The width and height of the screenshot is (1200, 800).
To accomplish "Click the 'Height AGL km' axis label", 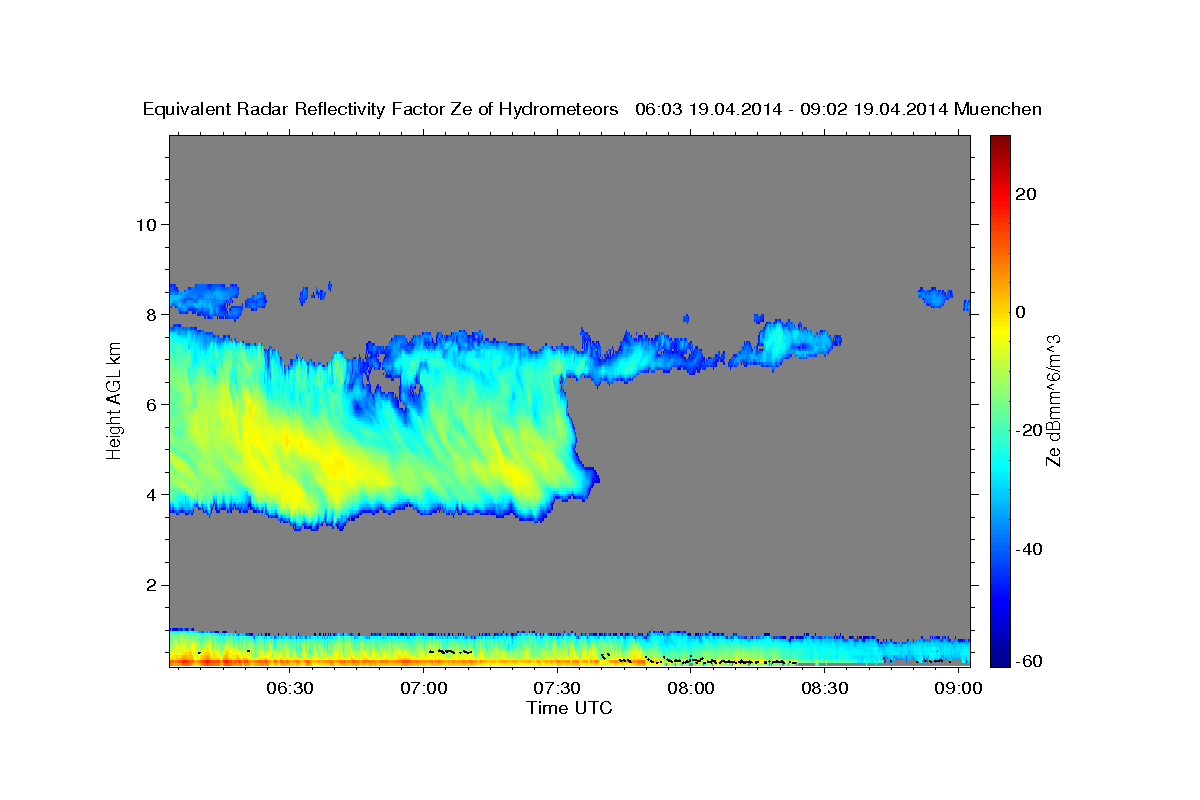I will tap(114, 400).
